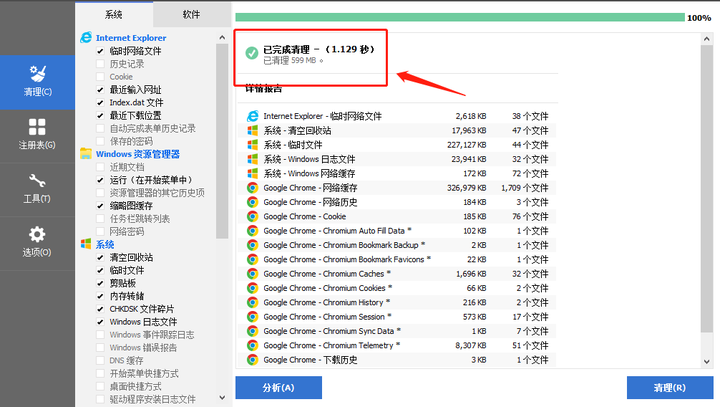Uncheck 最近输入网址 checkbox
The image size is (720, 407).
click(100, 89)
